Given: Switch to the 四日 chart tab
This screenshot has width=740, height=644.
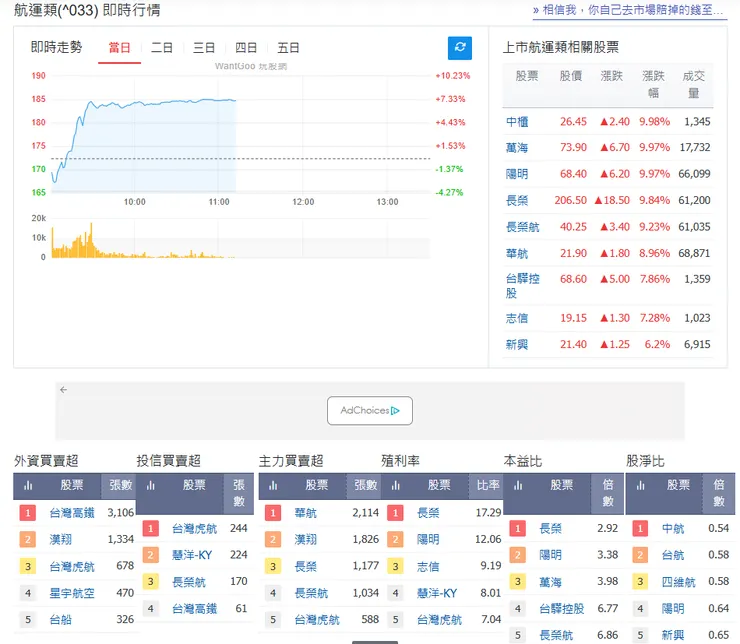Looking at the screenshot, I should point(246,48).
